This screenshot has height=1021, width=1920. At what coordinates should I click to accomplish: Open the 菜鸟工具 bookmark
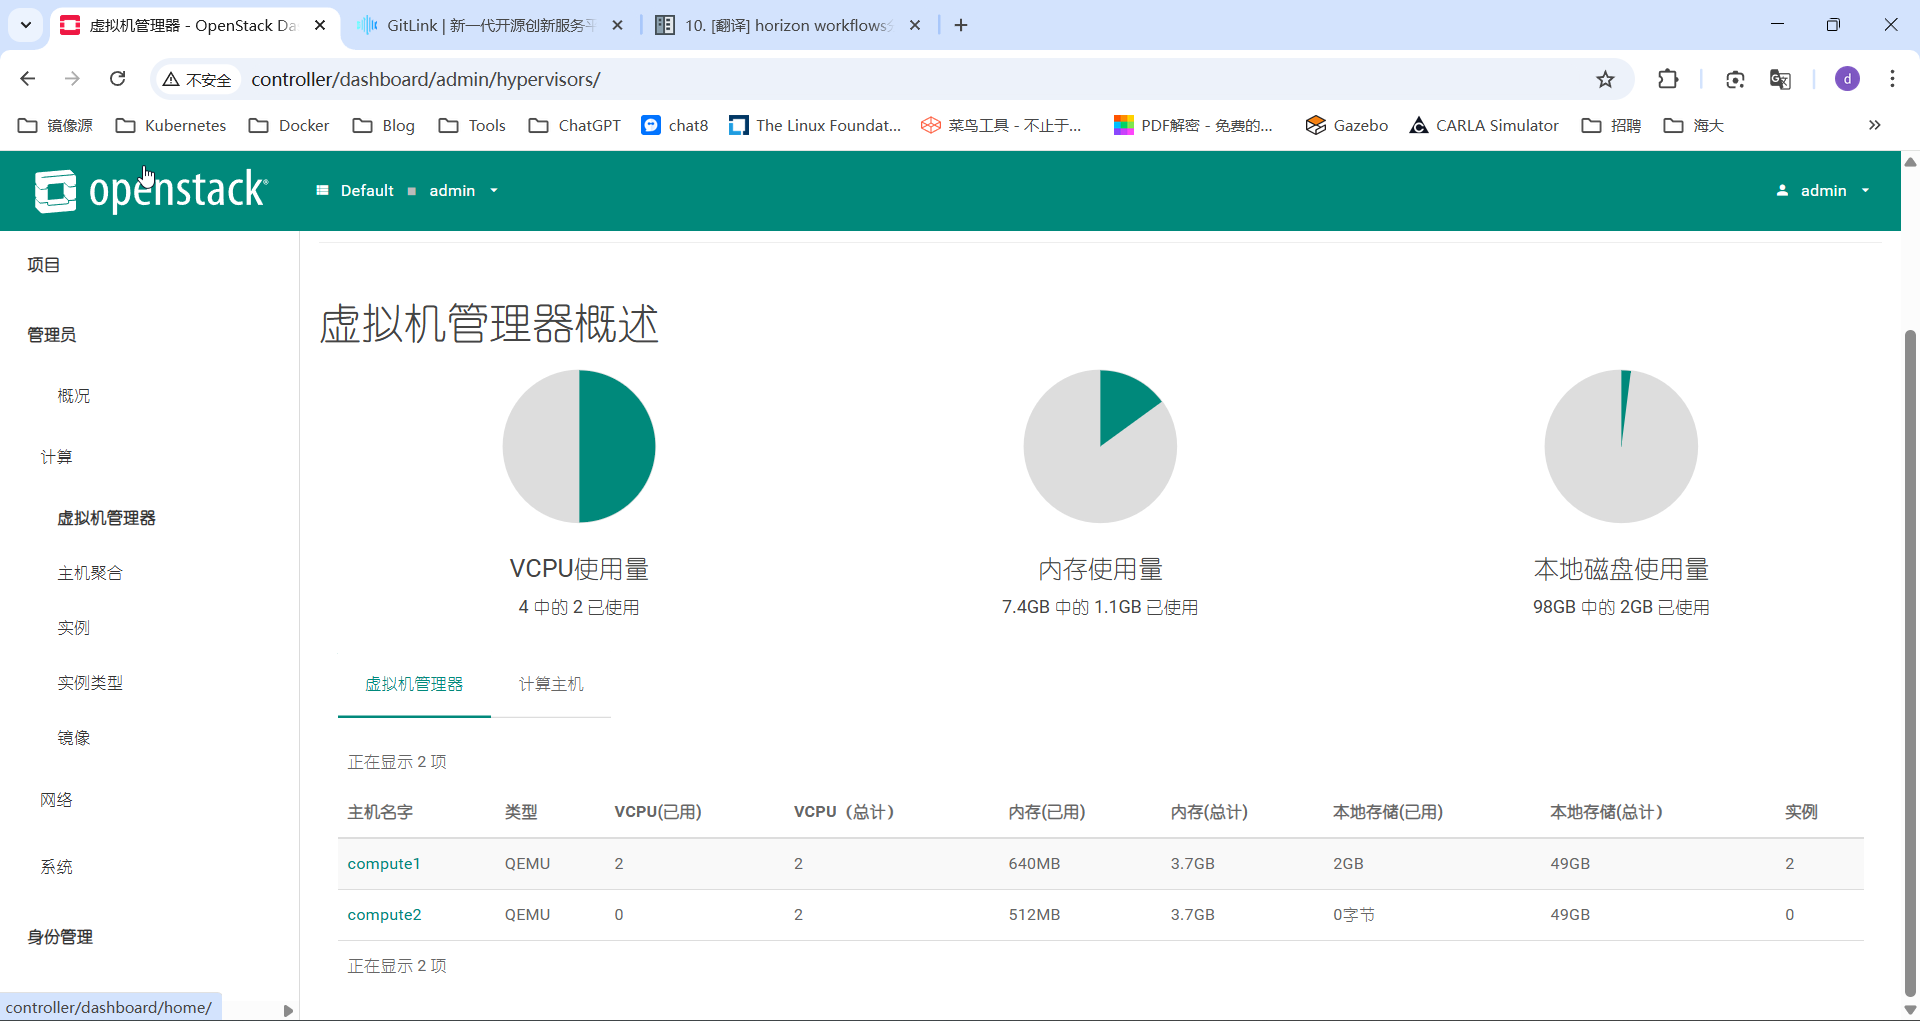(x=1001, y=125)
